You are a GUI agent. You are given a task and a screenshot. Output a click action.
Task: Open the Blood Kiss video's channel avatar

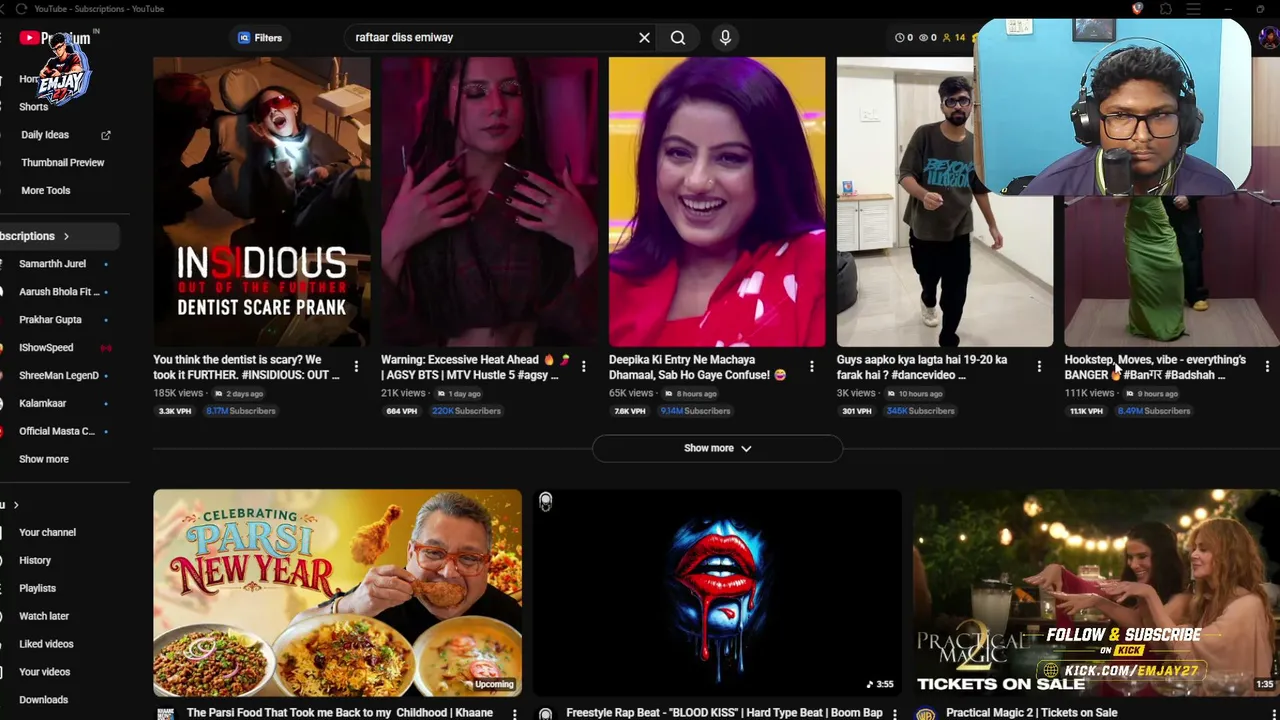(545, 714)
